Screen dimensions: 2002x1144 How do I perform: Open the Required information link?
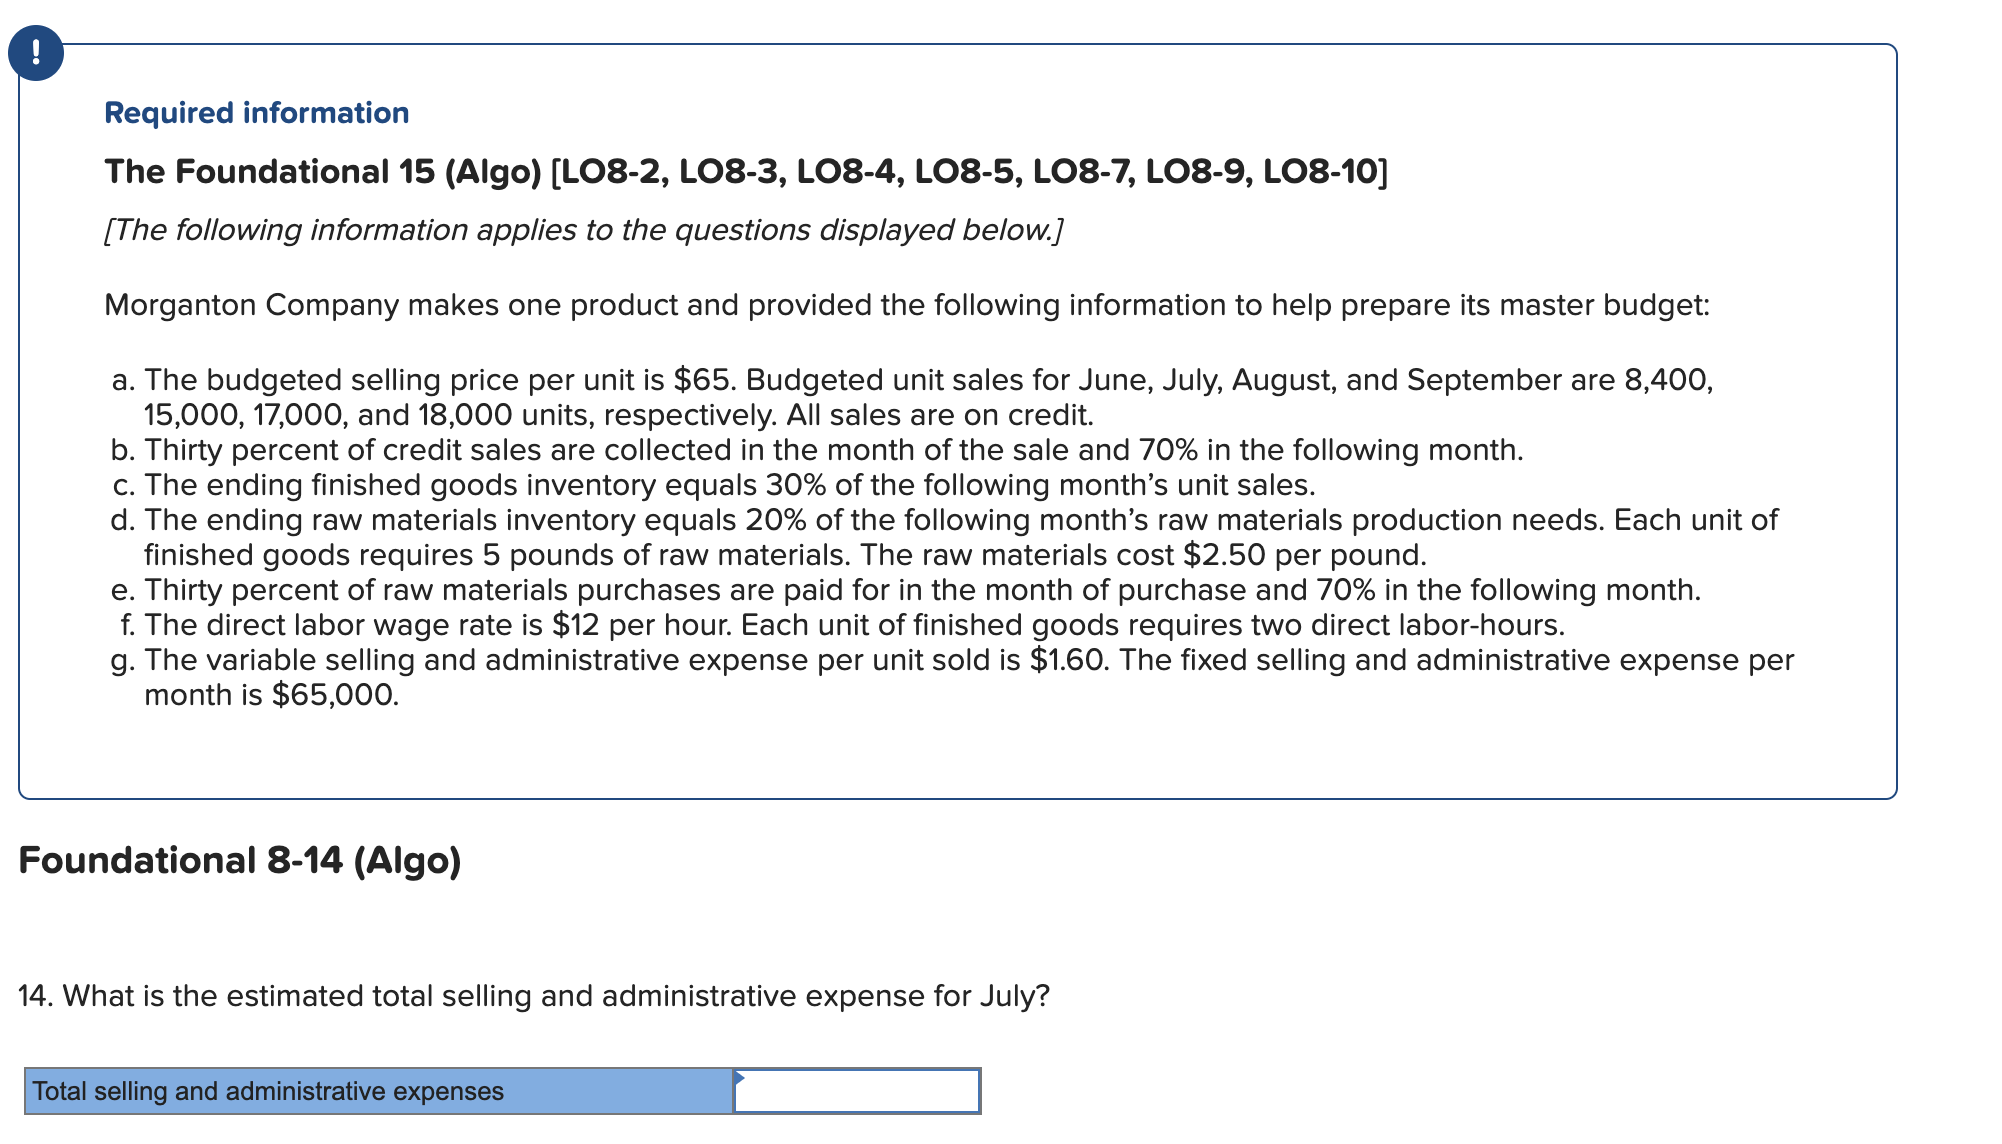[256, 113]
